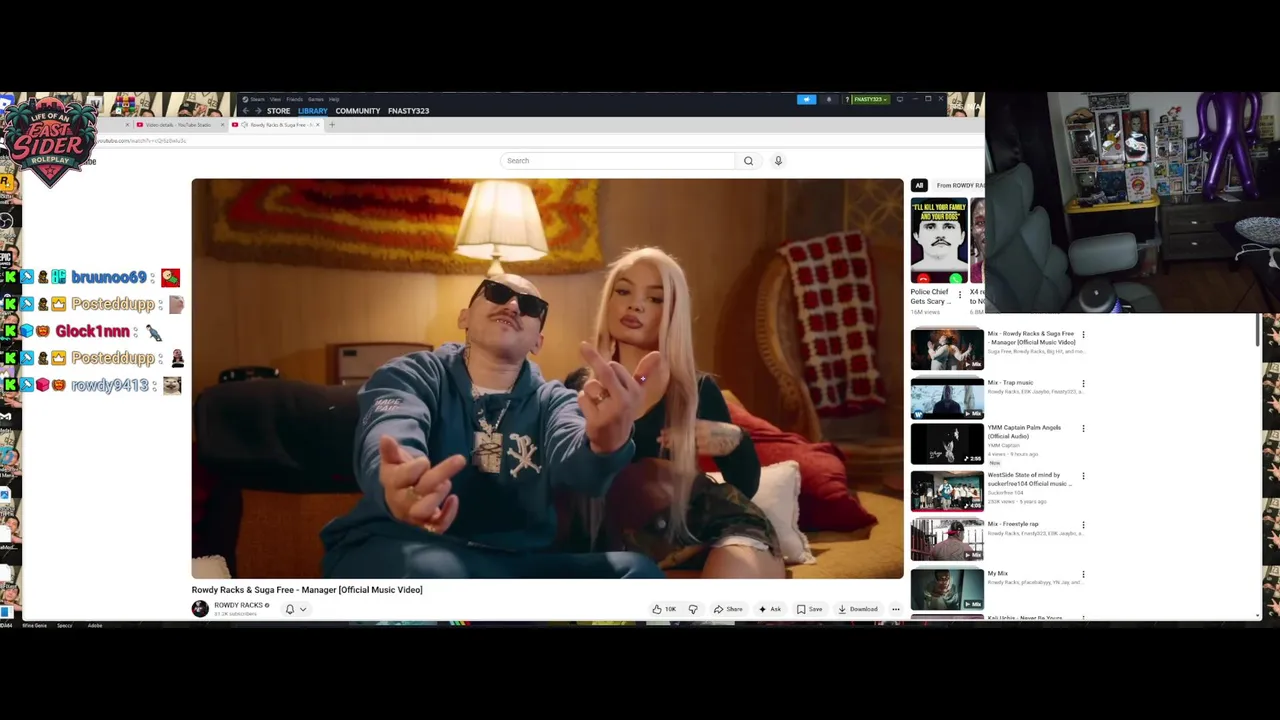Image resolution: width=1280 pixels, height=720 pixels.
Task: Download the Manager music video
Action: pos(858,609)
